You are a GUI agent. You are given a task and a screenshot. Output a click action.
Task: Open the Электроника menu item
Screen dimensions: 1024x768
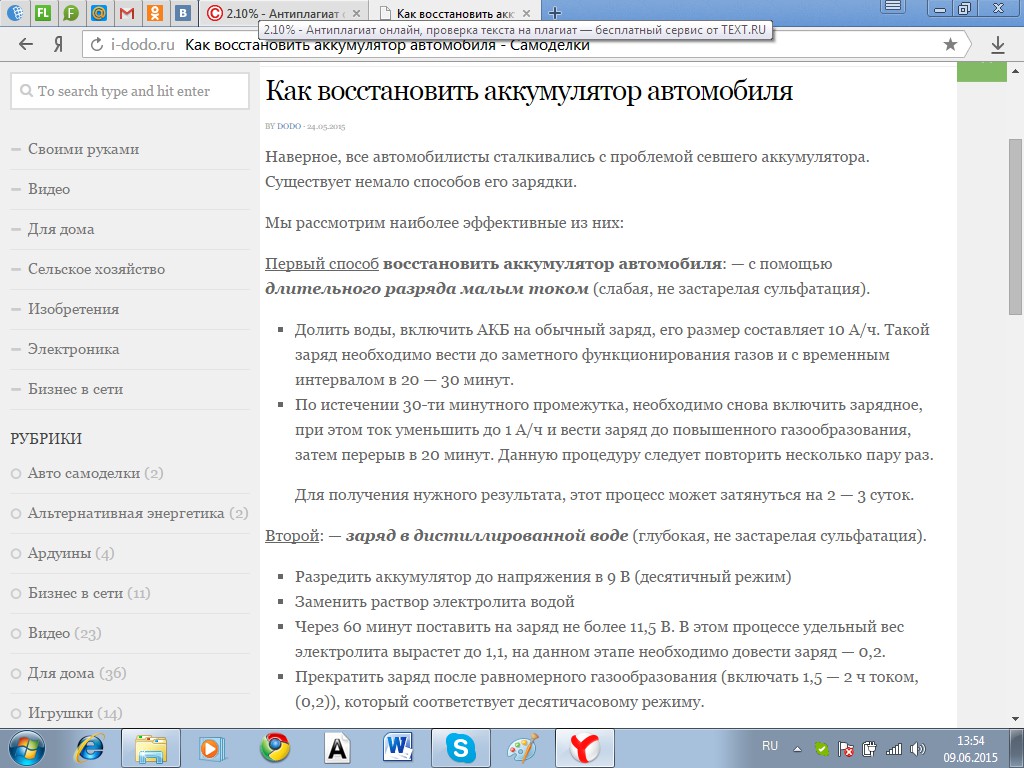point(73,349)
